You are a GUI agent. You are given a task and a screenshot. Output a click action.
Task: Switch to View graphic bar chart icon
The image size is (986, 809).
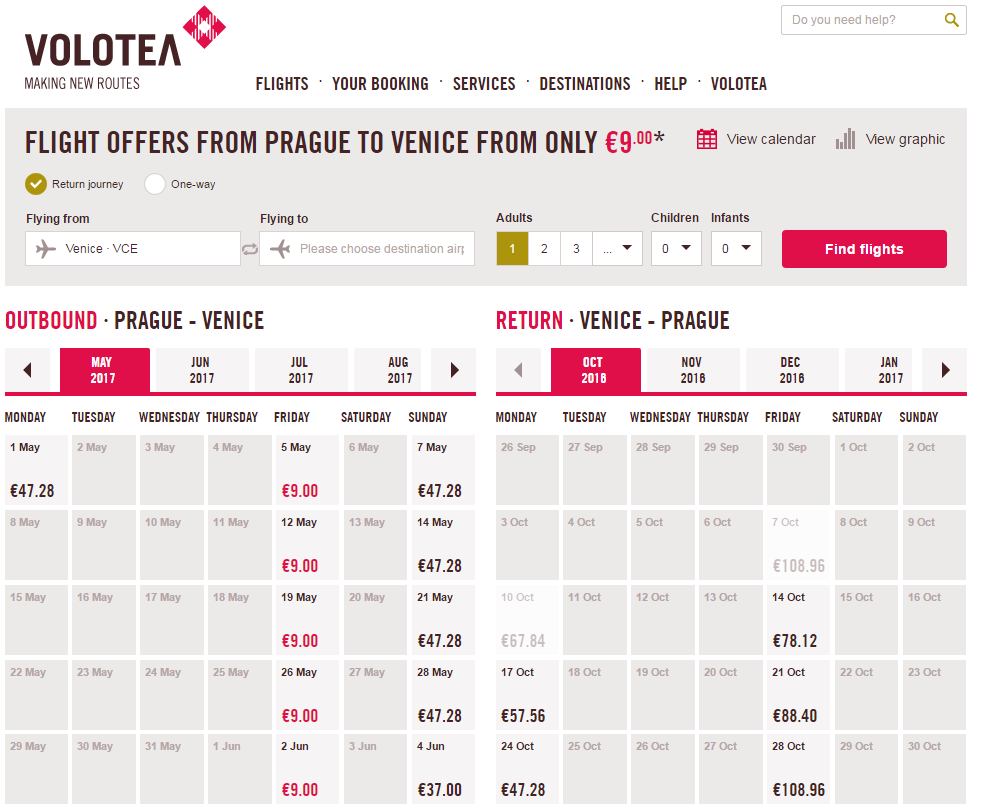click(846, 140)
